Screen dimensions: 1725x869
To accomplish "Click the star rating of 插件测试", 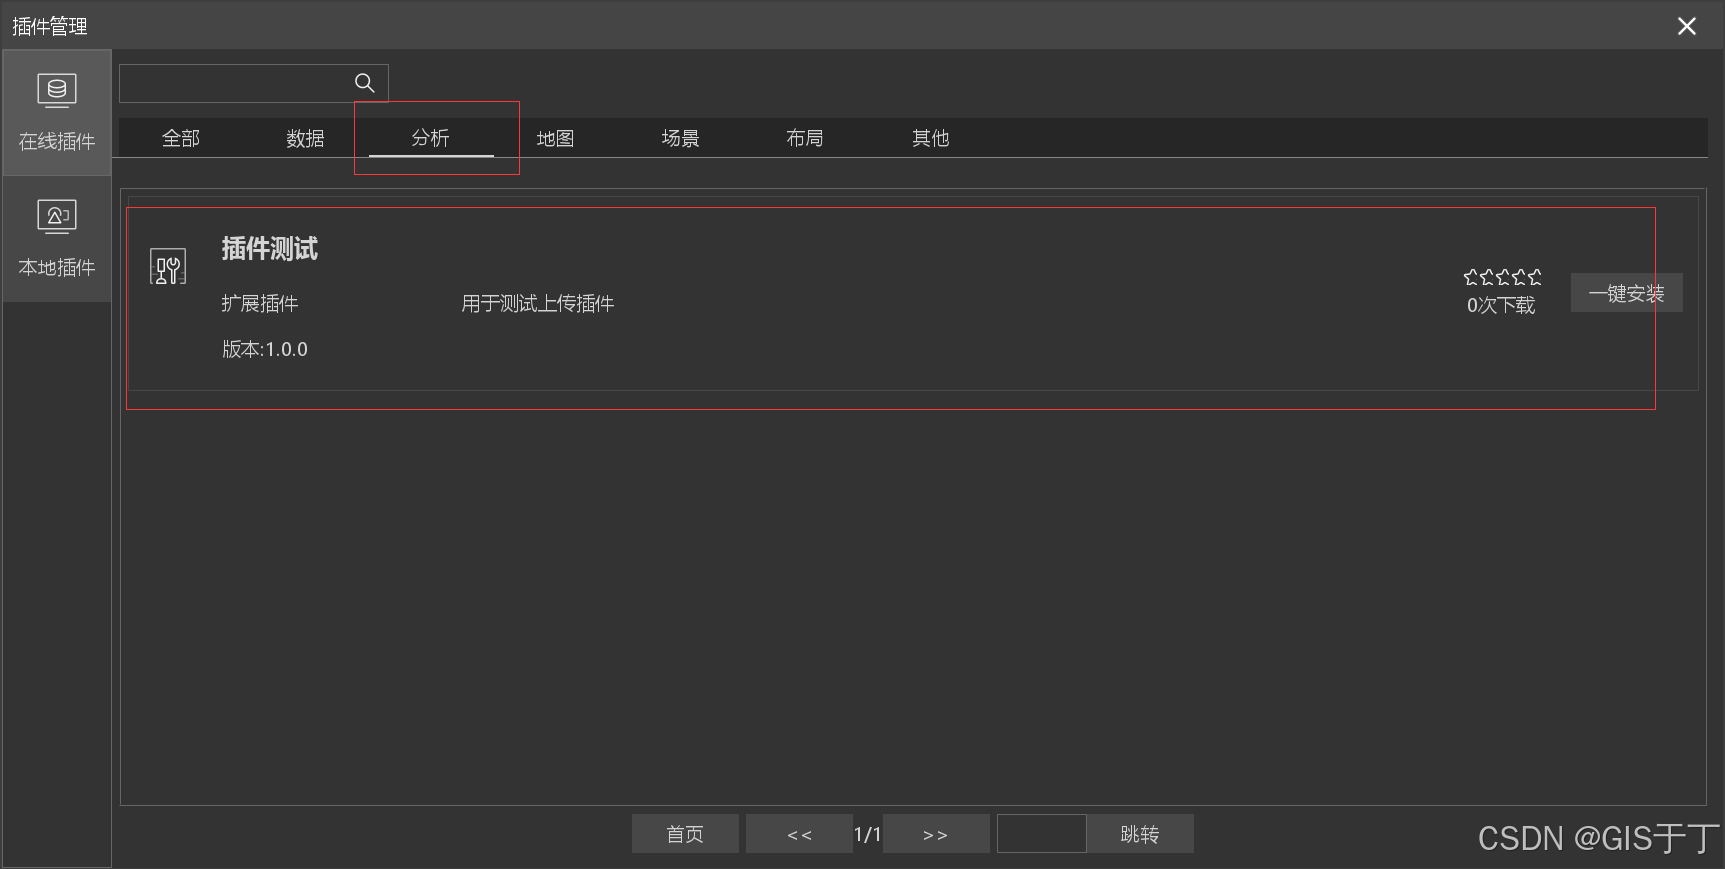I will (x=1502, y=277).
